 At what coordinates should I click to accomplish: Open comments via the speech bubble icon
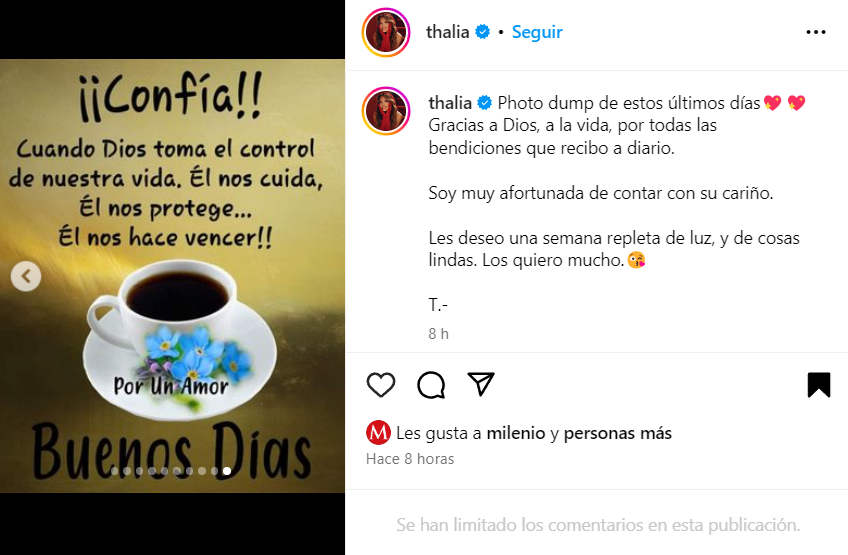pos(431,385)
